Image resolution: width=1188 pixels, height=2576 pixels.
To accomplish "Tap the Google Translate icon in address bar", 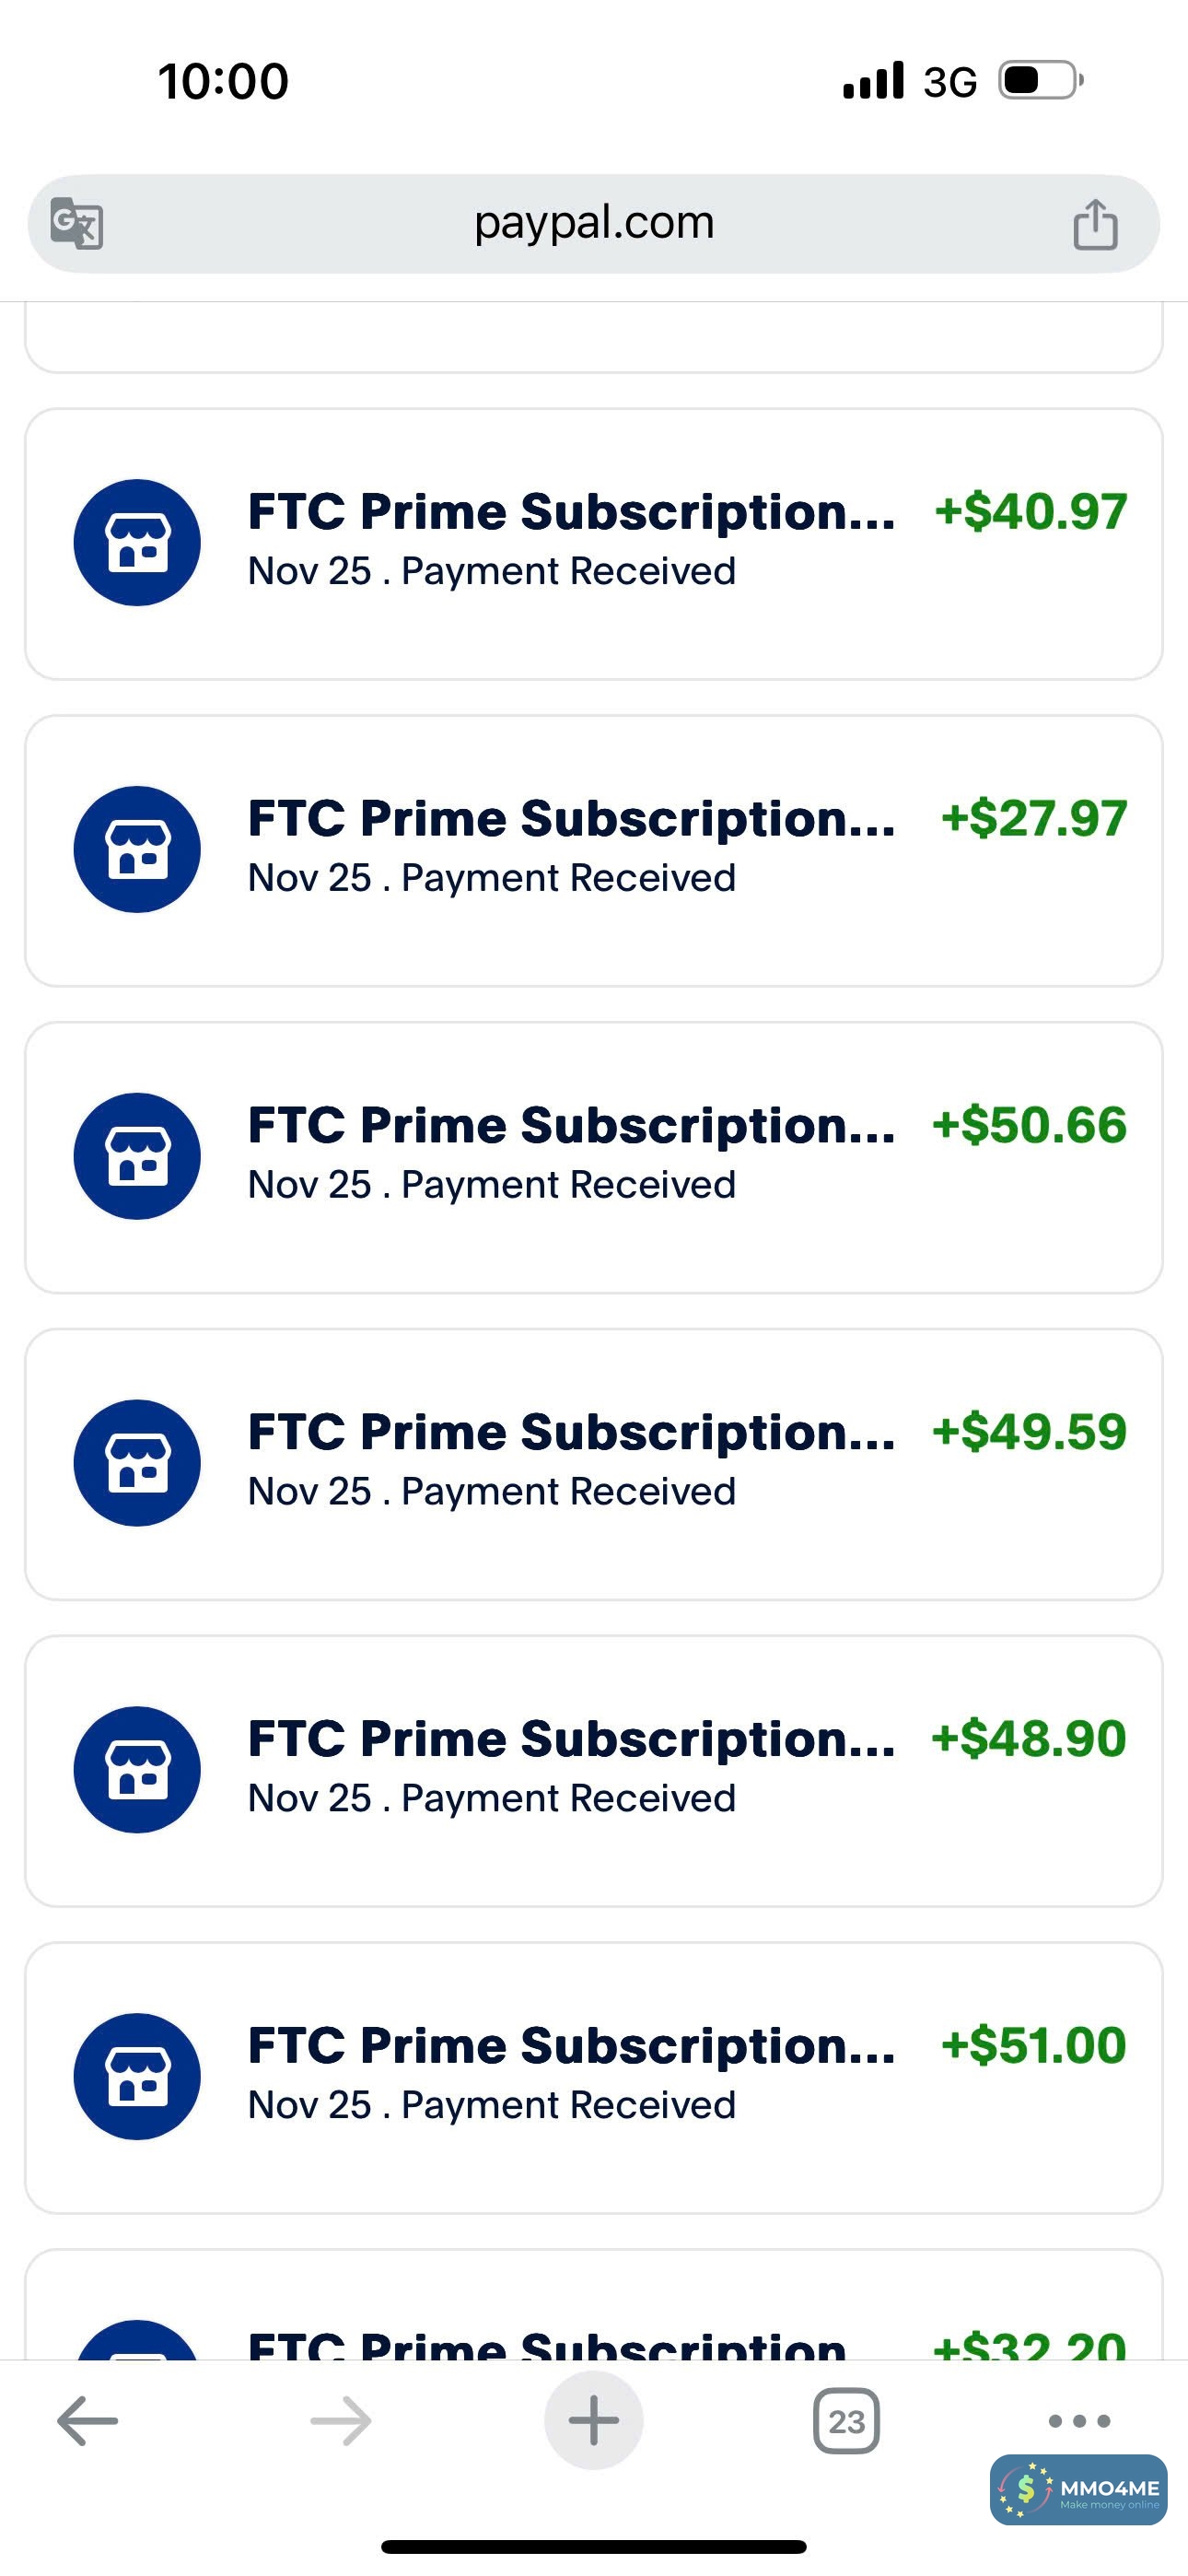I will (77, 223).
